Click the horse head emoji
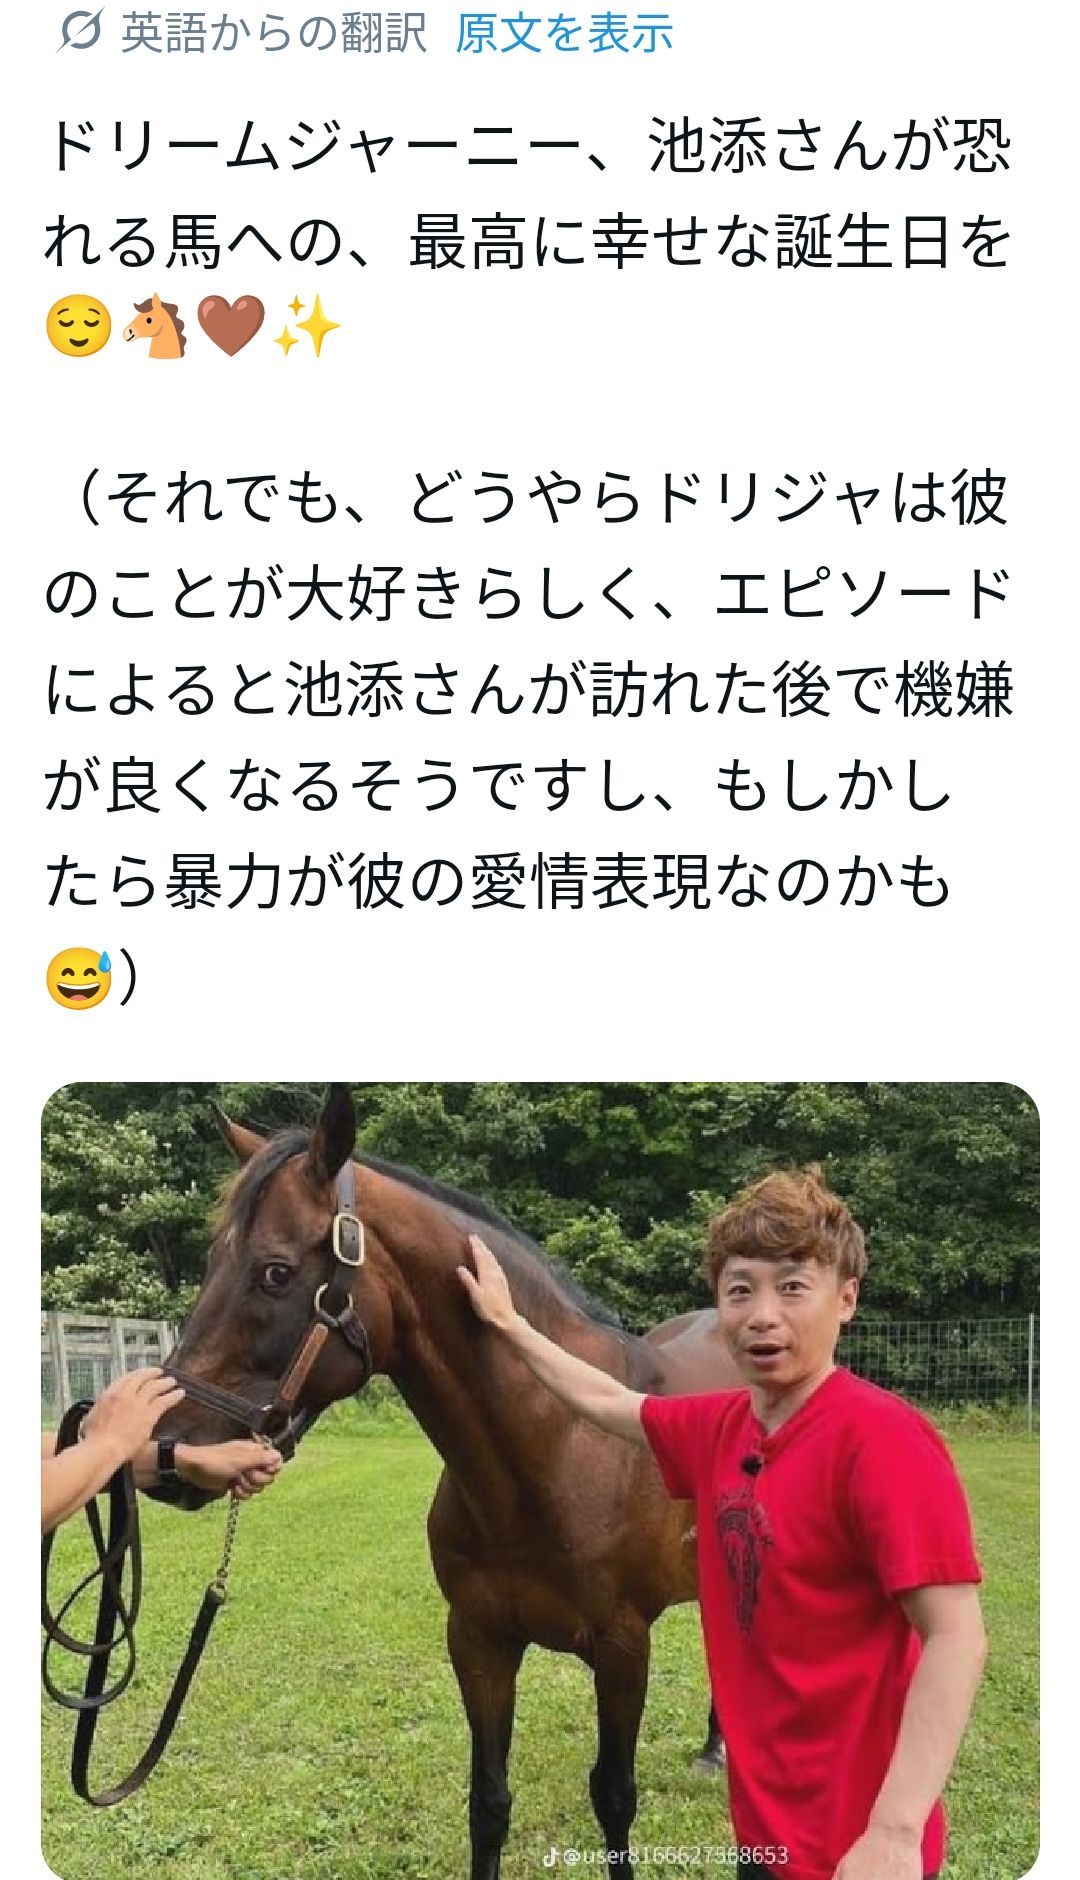The height and width of the screenshot is (1880, 1080). point(155,327)
